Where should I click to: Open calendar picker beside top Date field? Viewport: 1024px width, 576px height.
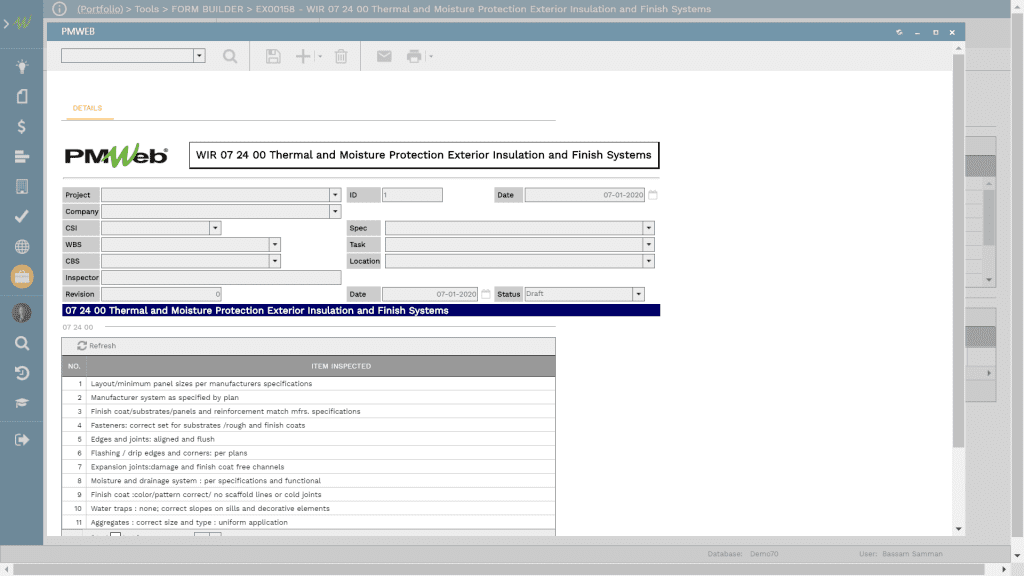[652, 195]
